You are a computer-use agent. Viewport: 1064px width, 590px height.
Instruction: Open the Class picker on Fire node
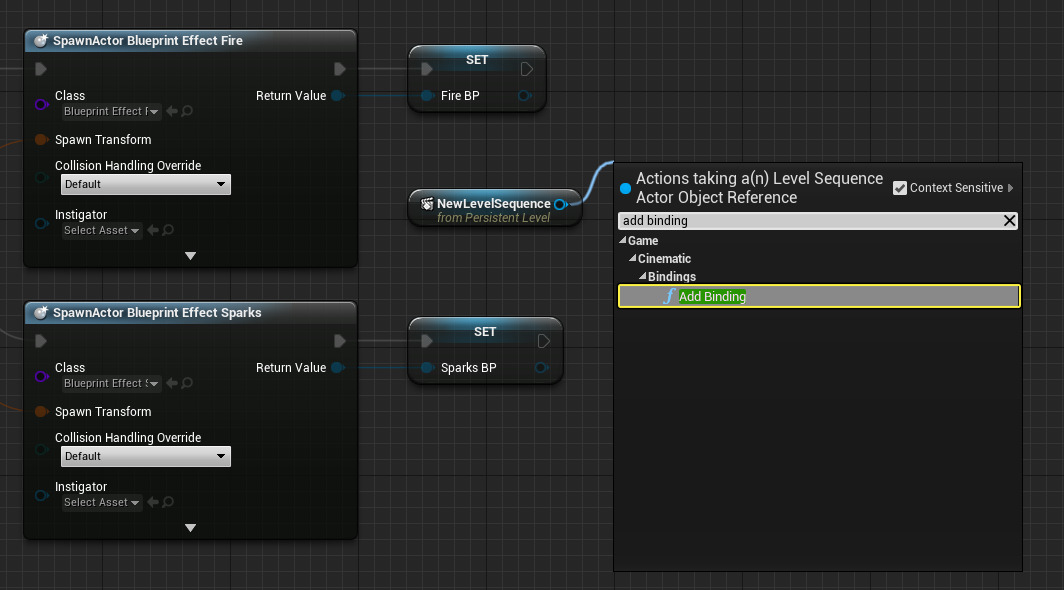pyautogui.click(x=111, y=112)
